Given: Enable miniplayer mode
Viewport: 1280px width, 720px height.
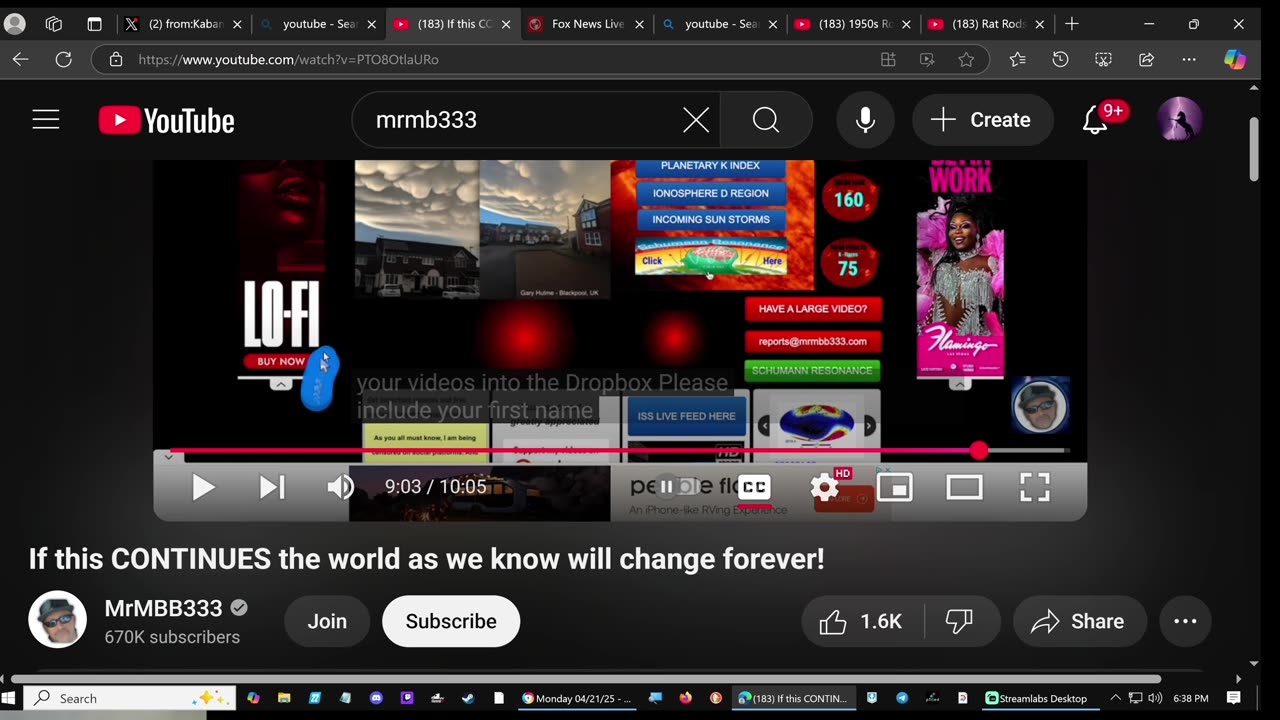Looking at the screenshot, I should [895, 487].
